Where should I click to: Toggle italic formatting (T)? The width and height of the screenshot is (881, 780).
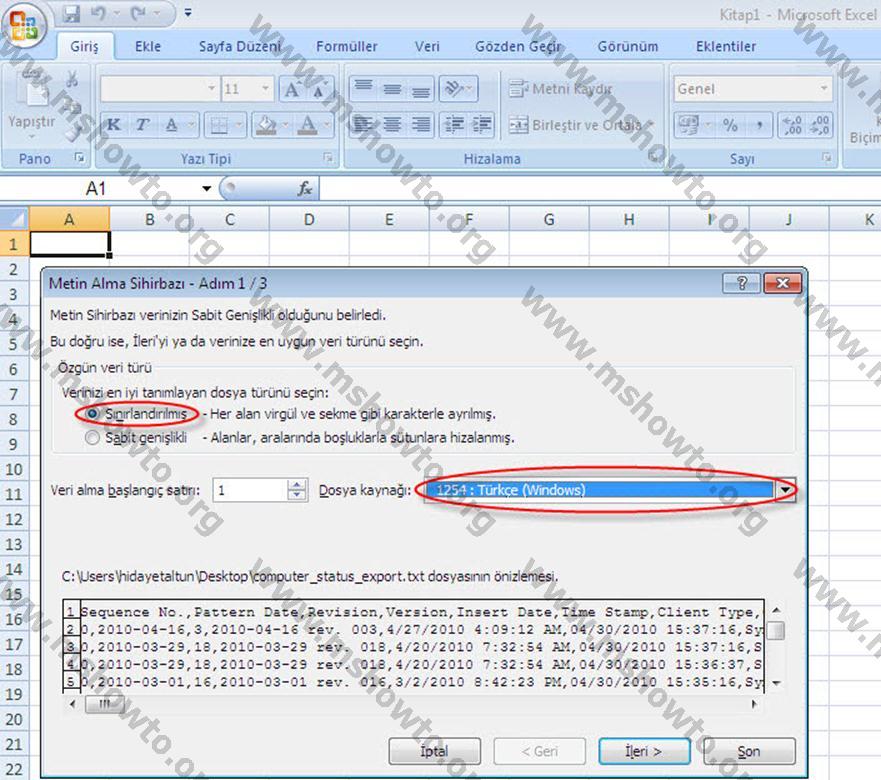click(x=142, y=125)
